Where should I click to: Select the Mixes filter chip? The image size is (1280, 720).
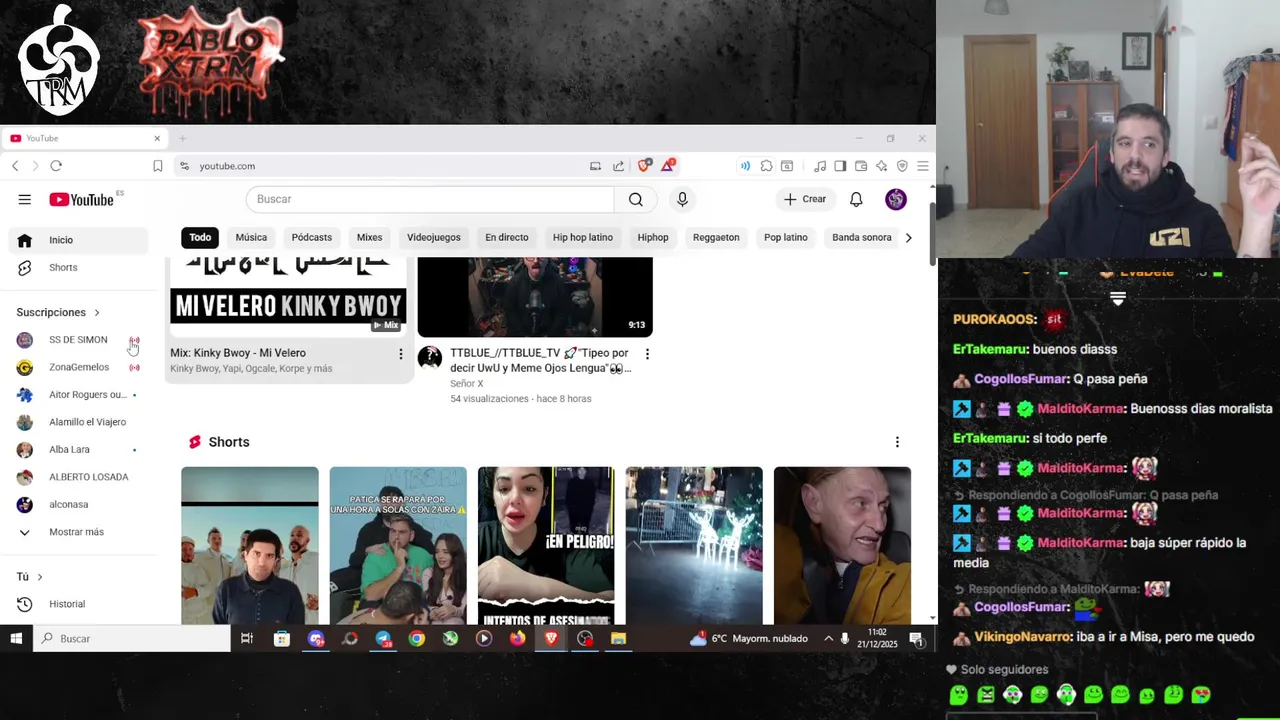pos(369,237)
